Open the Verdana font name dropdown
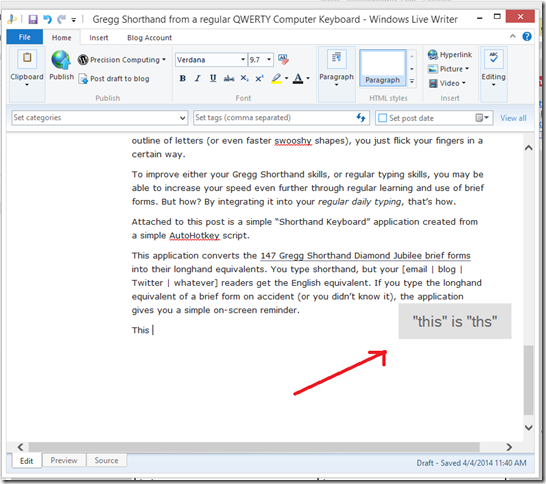546x484 pixels. click(x=243, y=60)
